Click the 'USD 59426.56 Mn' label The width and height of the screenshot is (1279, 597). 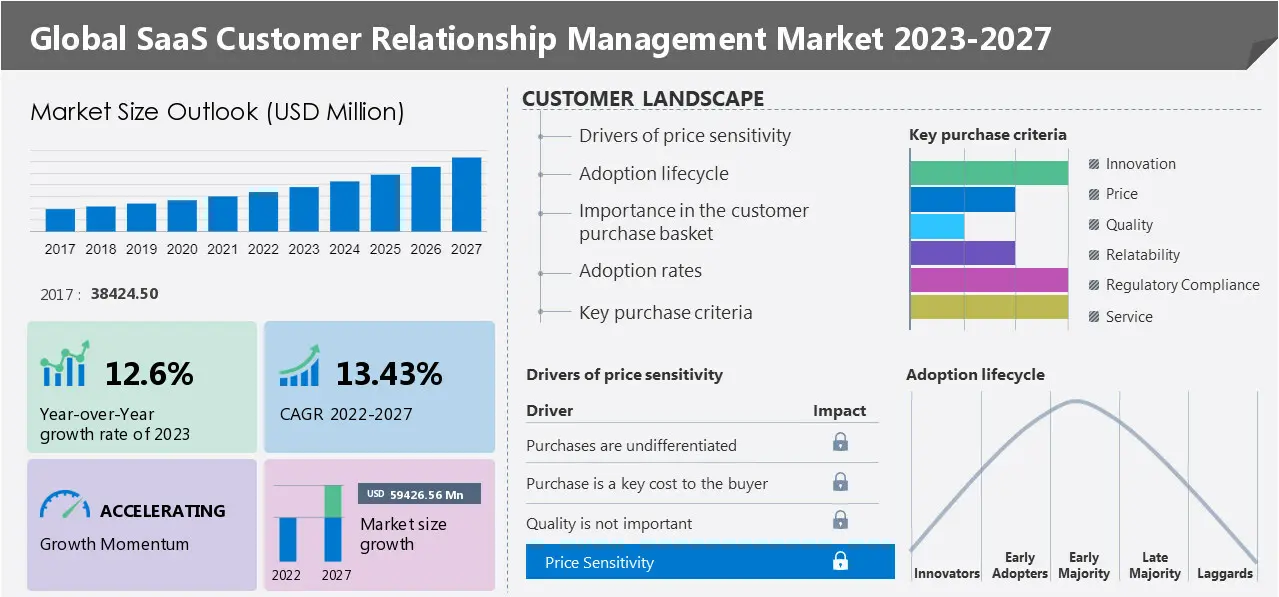[419, 493]
